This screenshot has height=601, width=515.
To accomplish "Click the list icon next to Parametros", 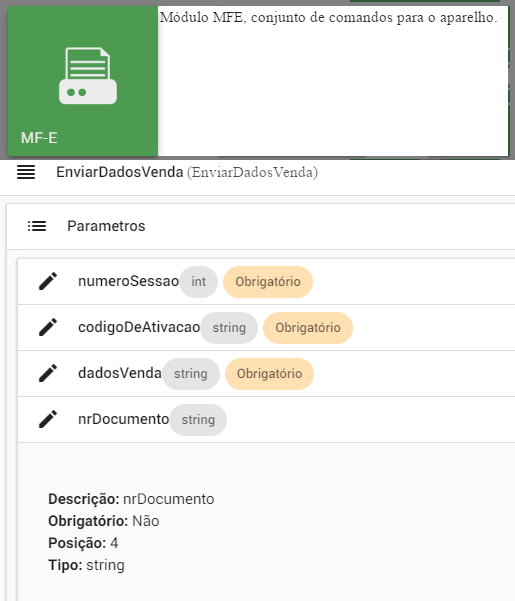I will point(37,226).
